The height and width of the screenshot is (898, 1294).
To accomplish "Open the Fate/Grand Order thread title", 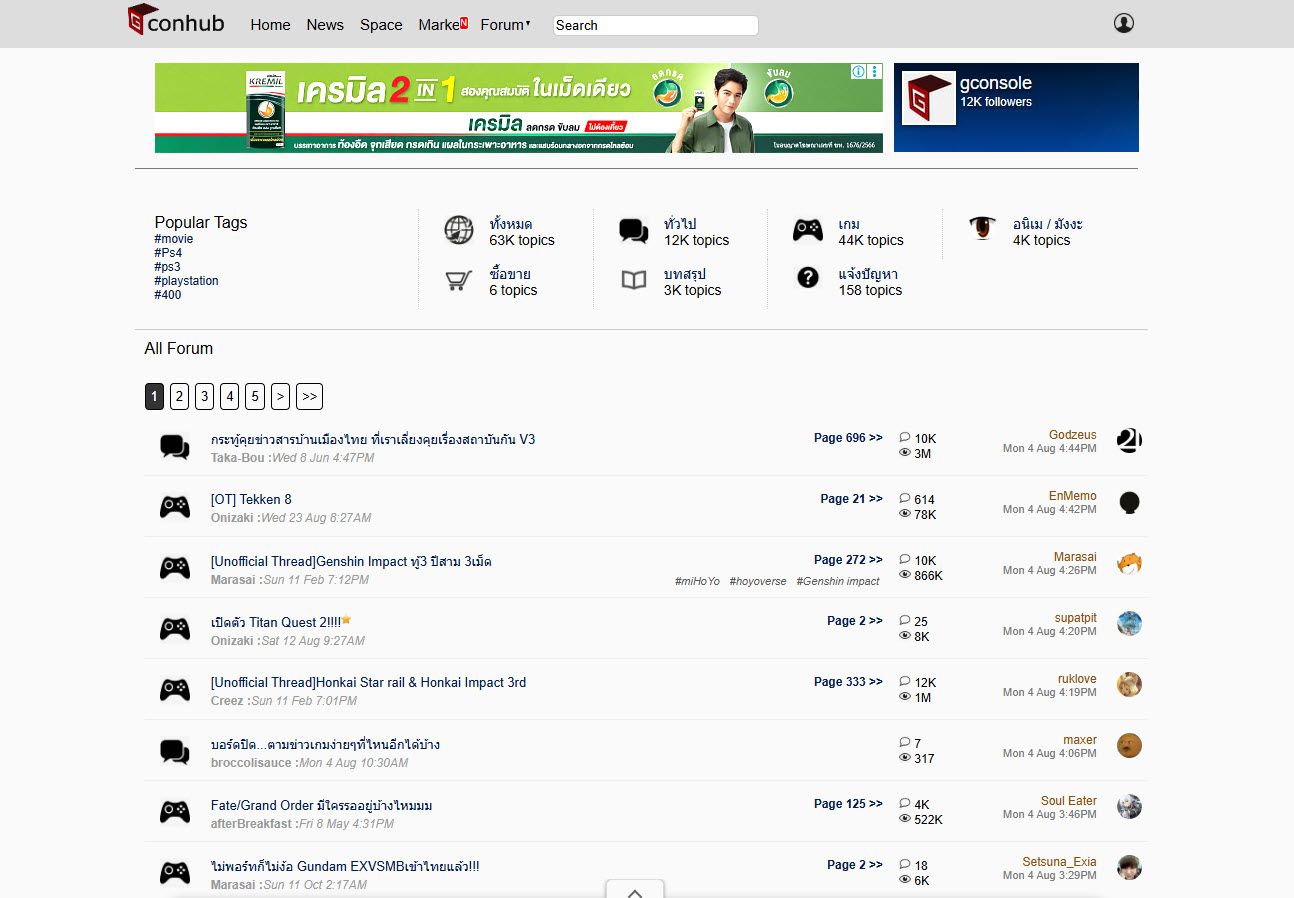I will 321,805.
